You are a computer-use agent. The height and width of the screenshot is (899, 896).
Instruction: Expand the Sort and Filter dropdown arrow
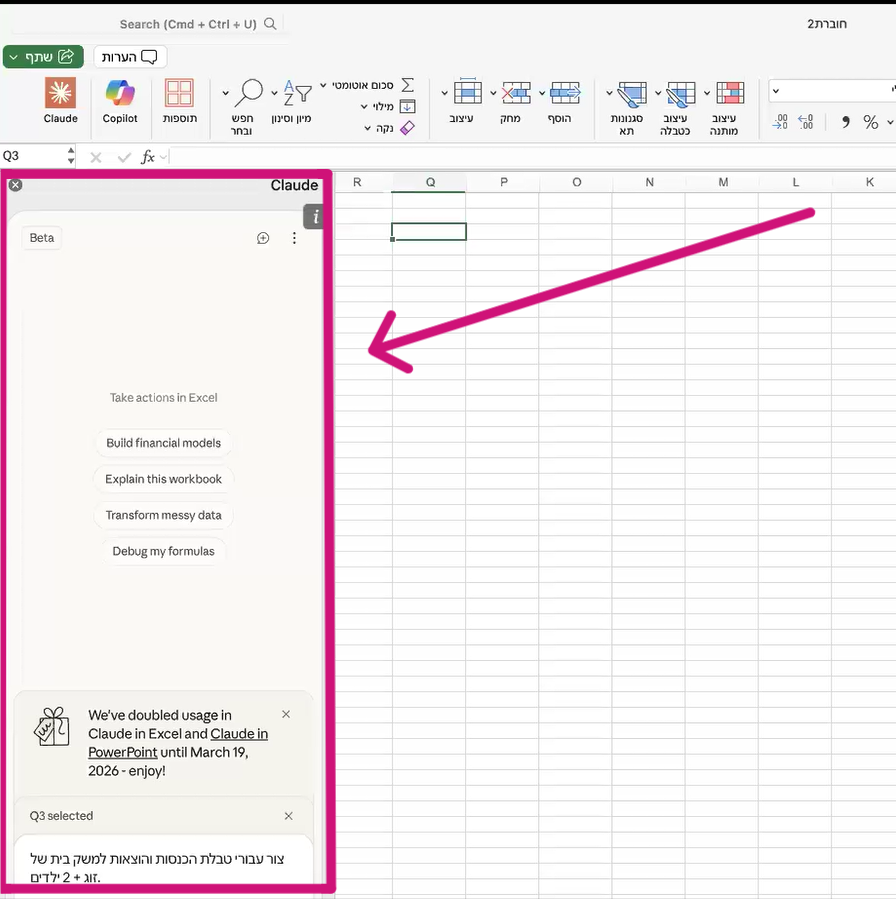point(274,93)
